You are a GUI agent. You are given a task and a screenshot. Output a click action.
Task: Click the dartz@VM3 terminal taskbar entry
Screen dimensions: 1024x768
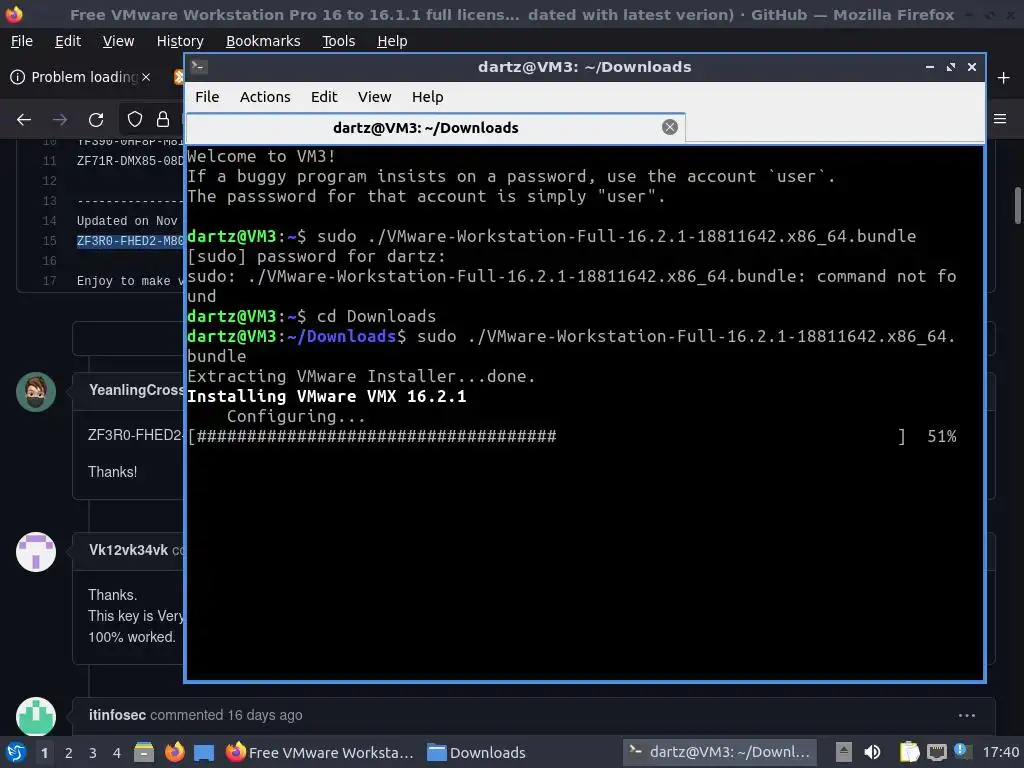[720, 752]
